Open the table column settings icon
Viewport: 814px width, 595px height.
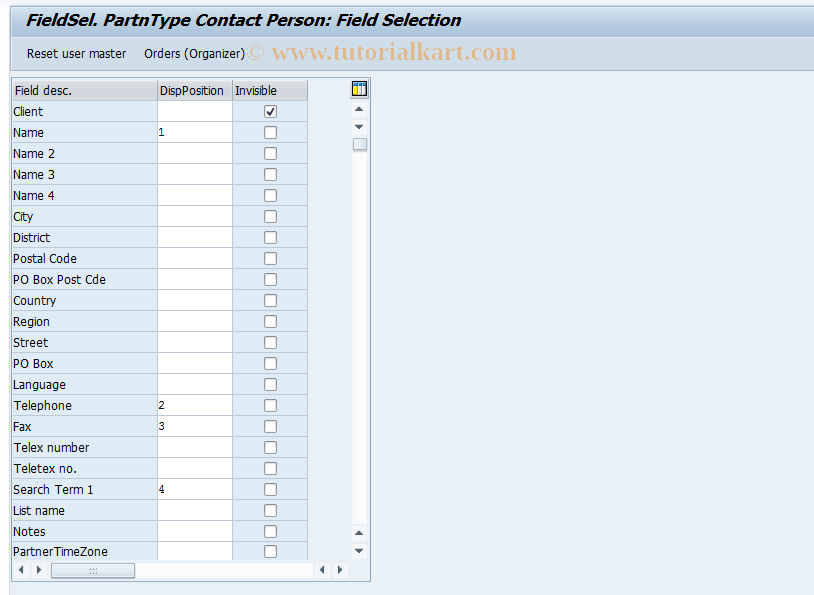[x=359, y=89]
